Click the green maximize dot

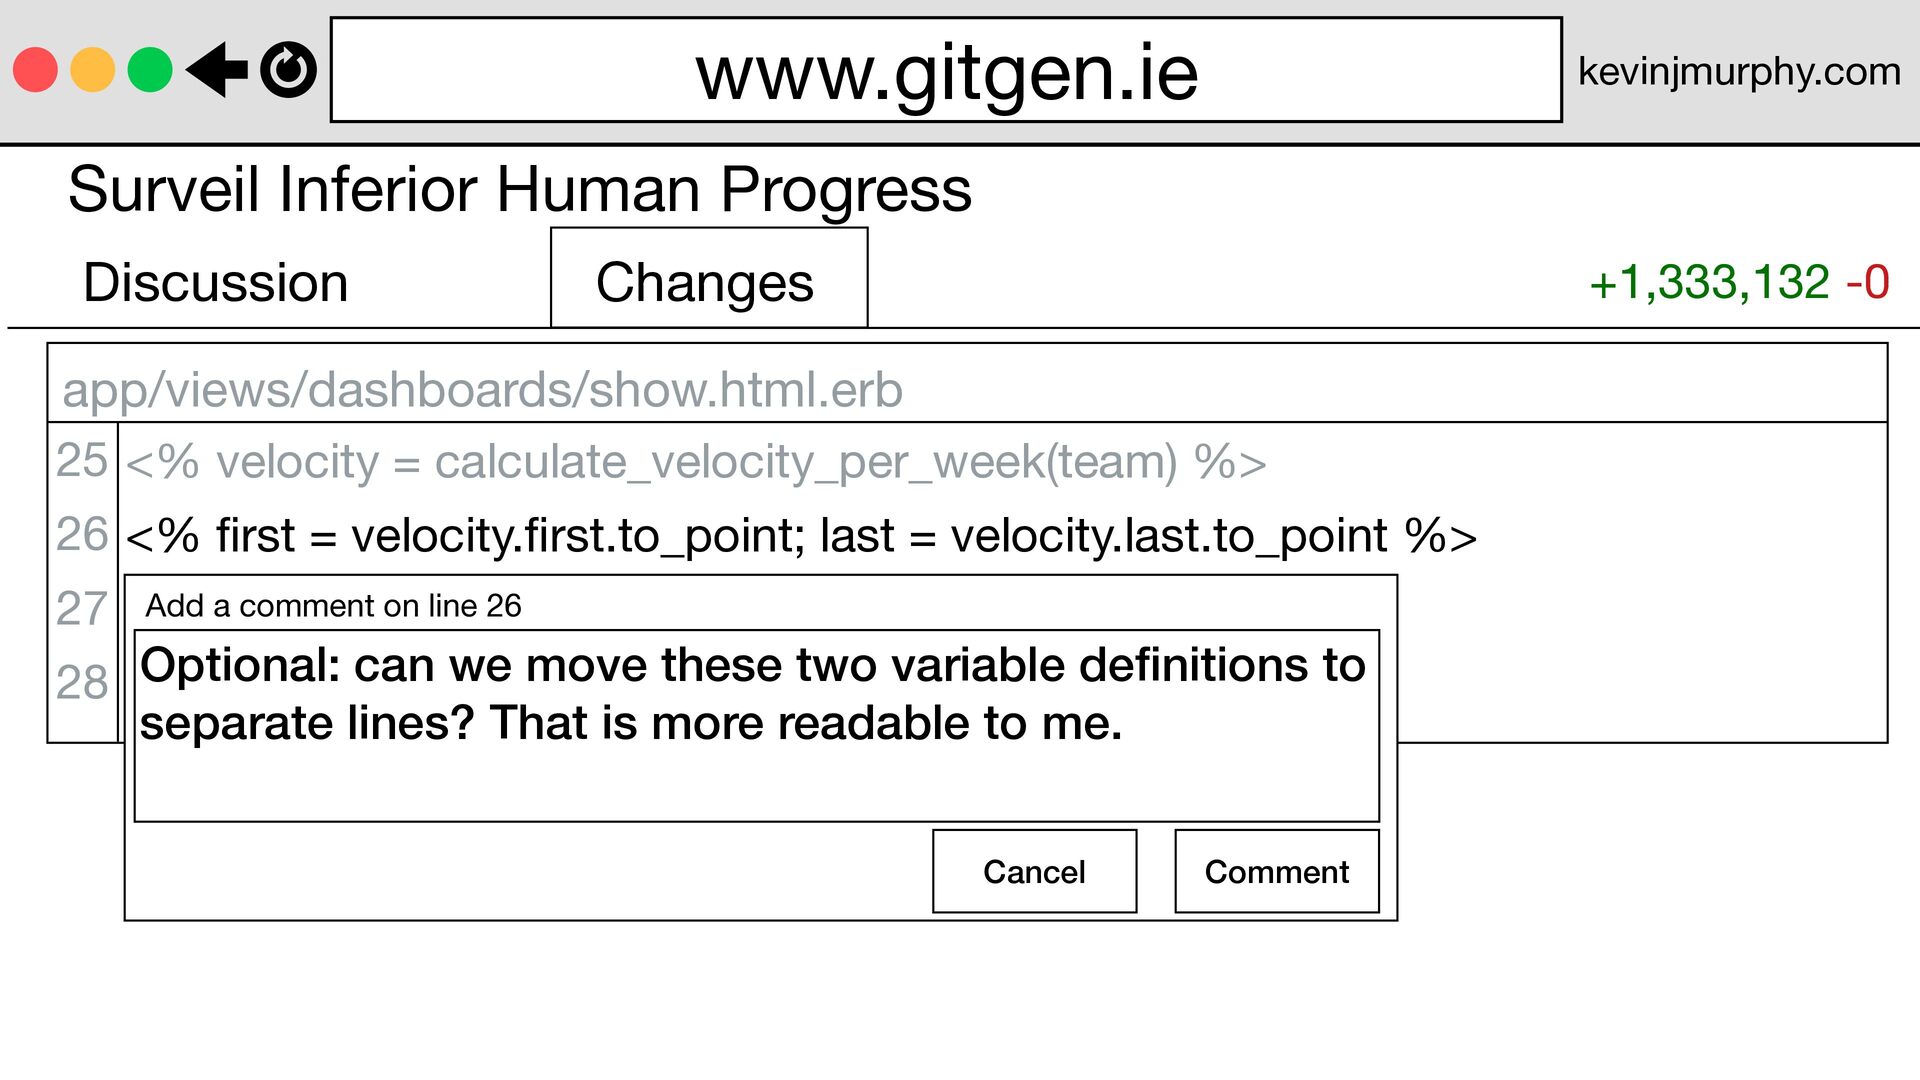[150, 70]
